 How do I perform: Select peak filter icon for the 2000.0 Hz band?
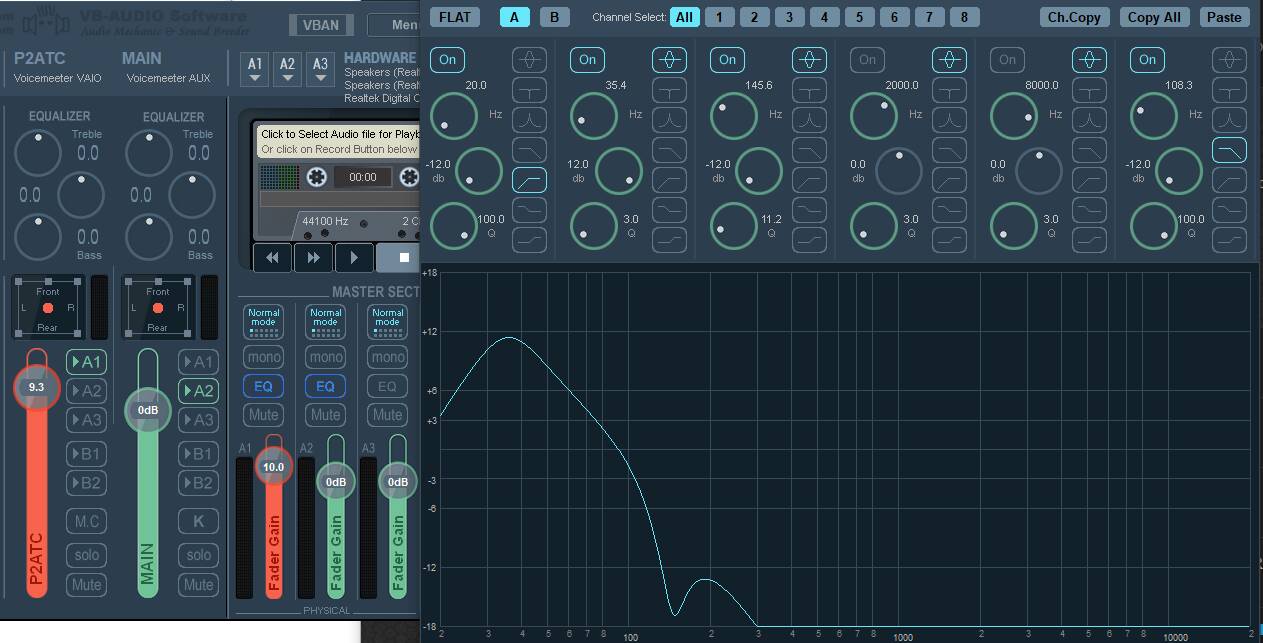[x=950, y=60]
